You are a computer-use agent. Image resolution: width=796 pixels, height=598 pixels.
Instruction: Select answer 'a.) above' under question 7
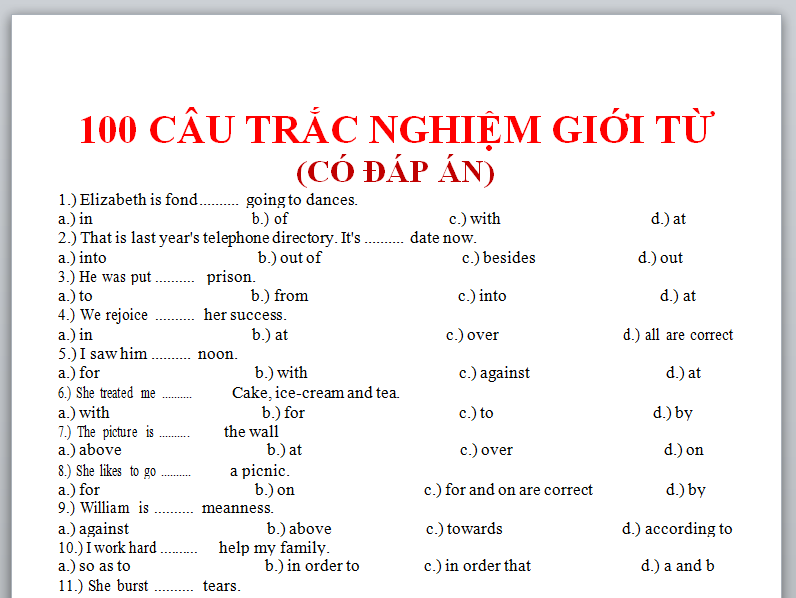tap(89, 450)
